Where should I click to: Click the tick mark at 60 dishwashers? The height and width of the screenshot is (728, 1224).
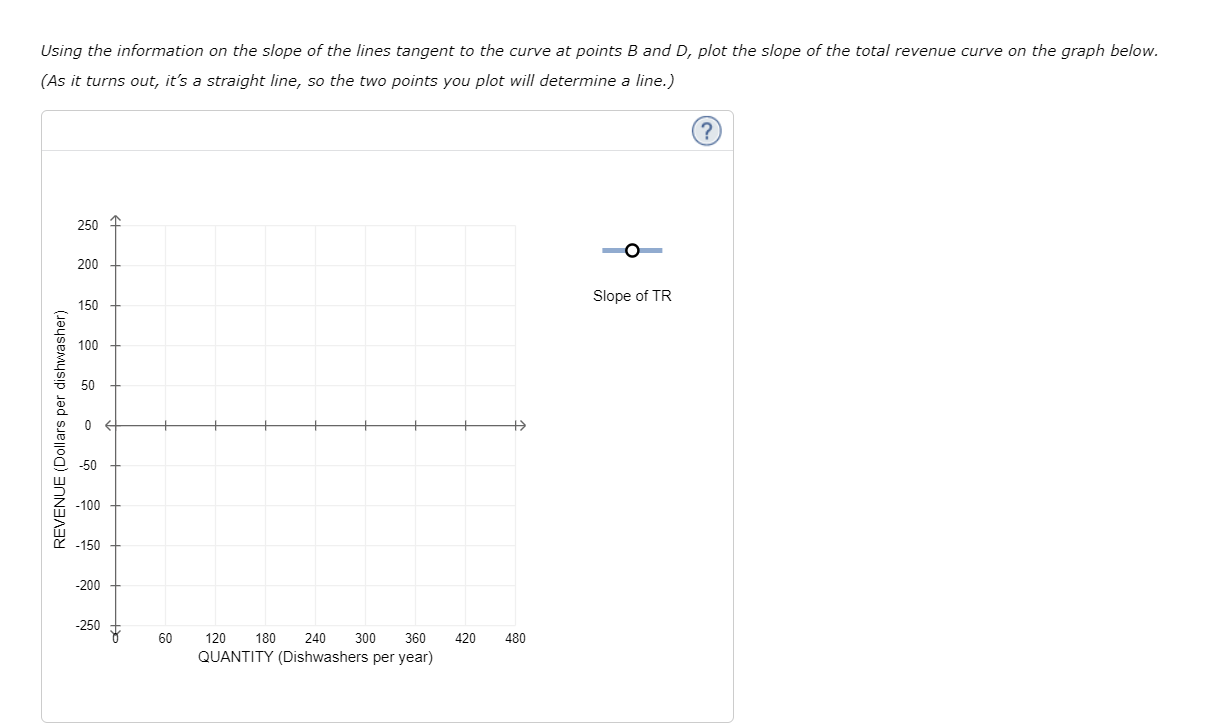click(165, 424)
